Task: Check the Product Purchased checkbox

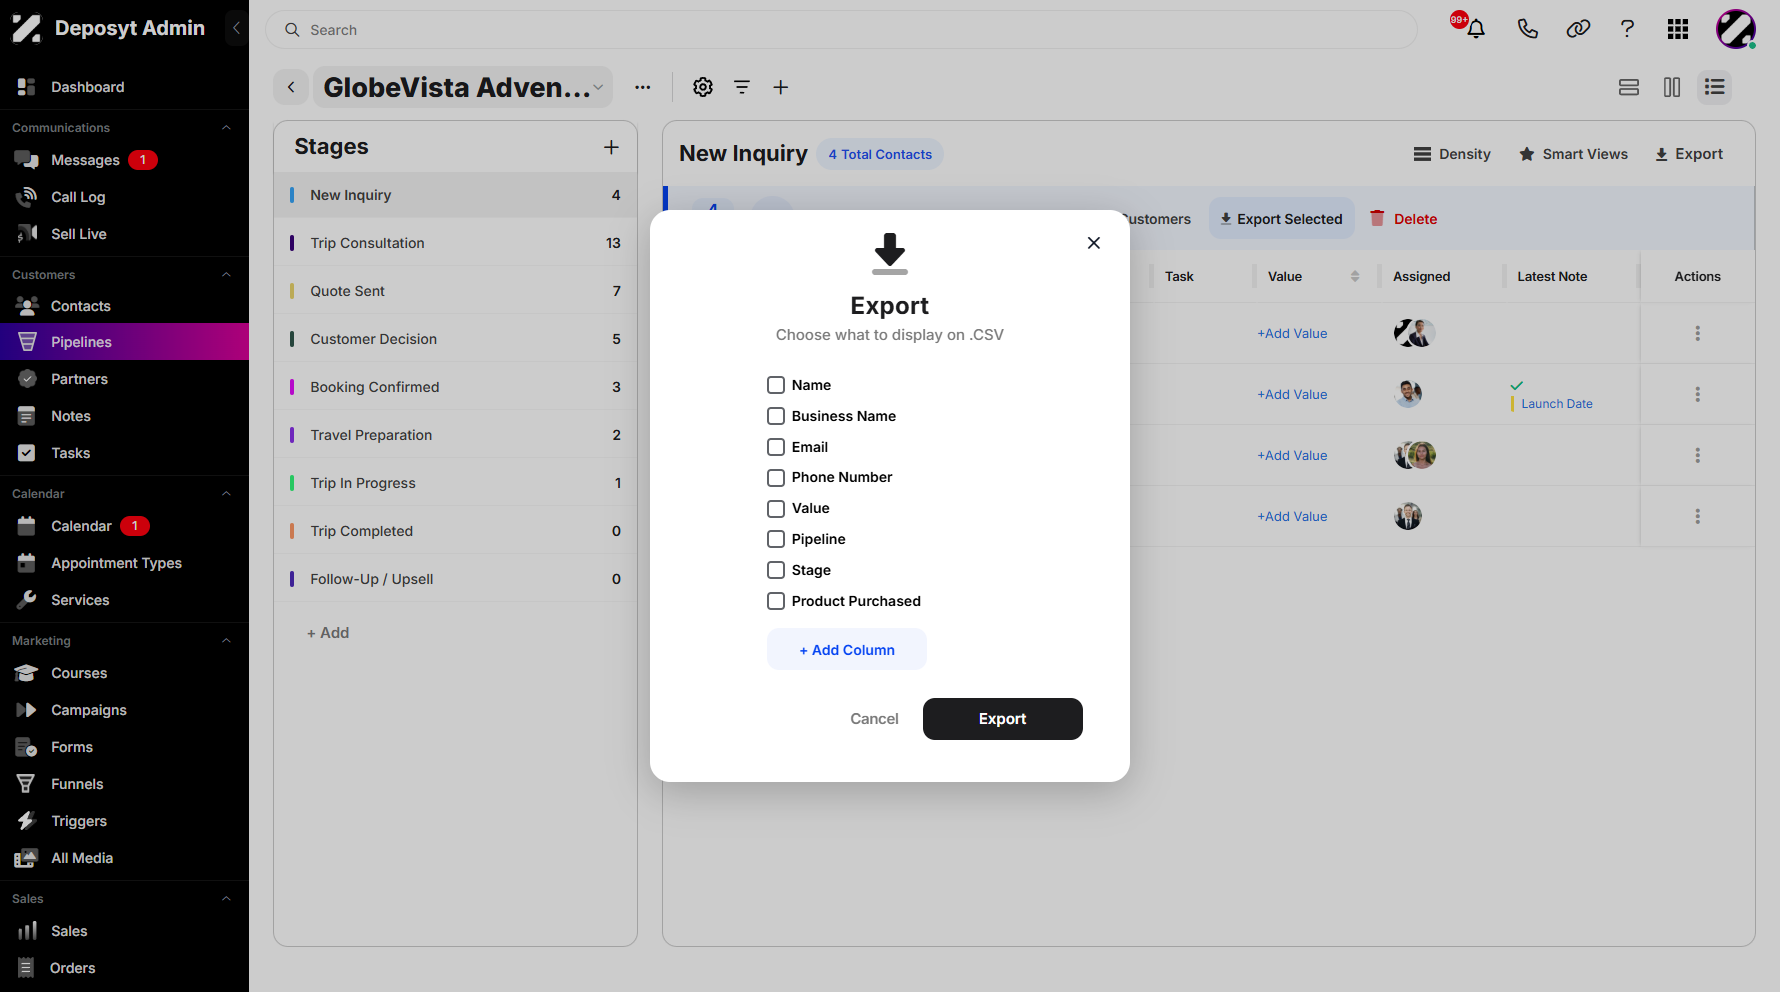Action: point(776,601)
